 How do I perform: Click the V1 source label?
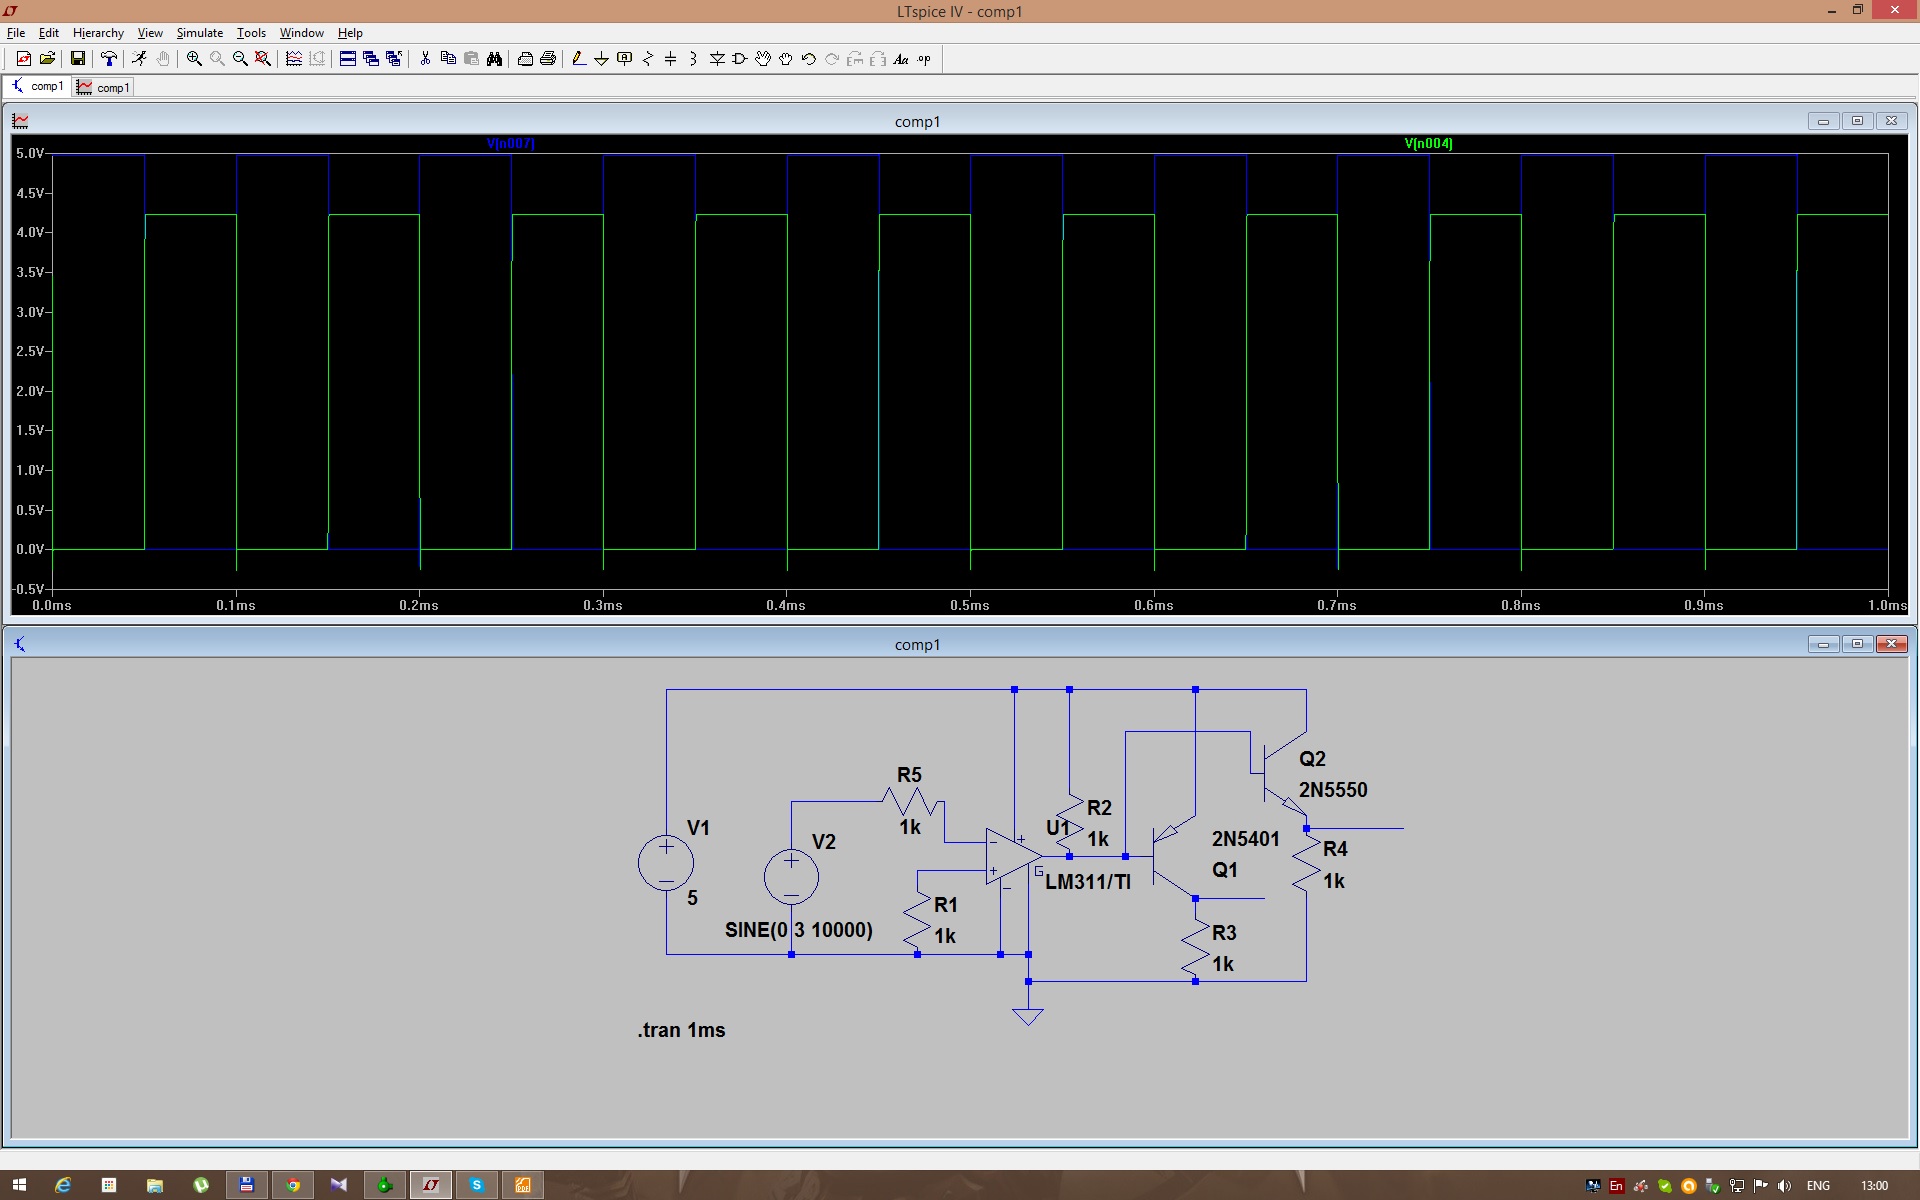[698, 828]
